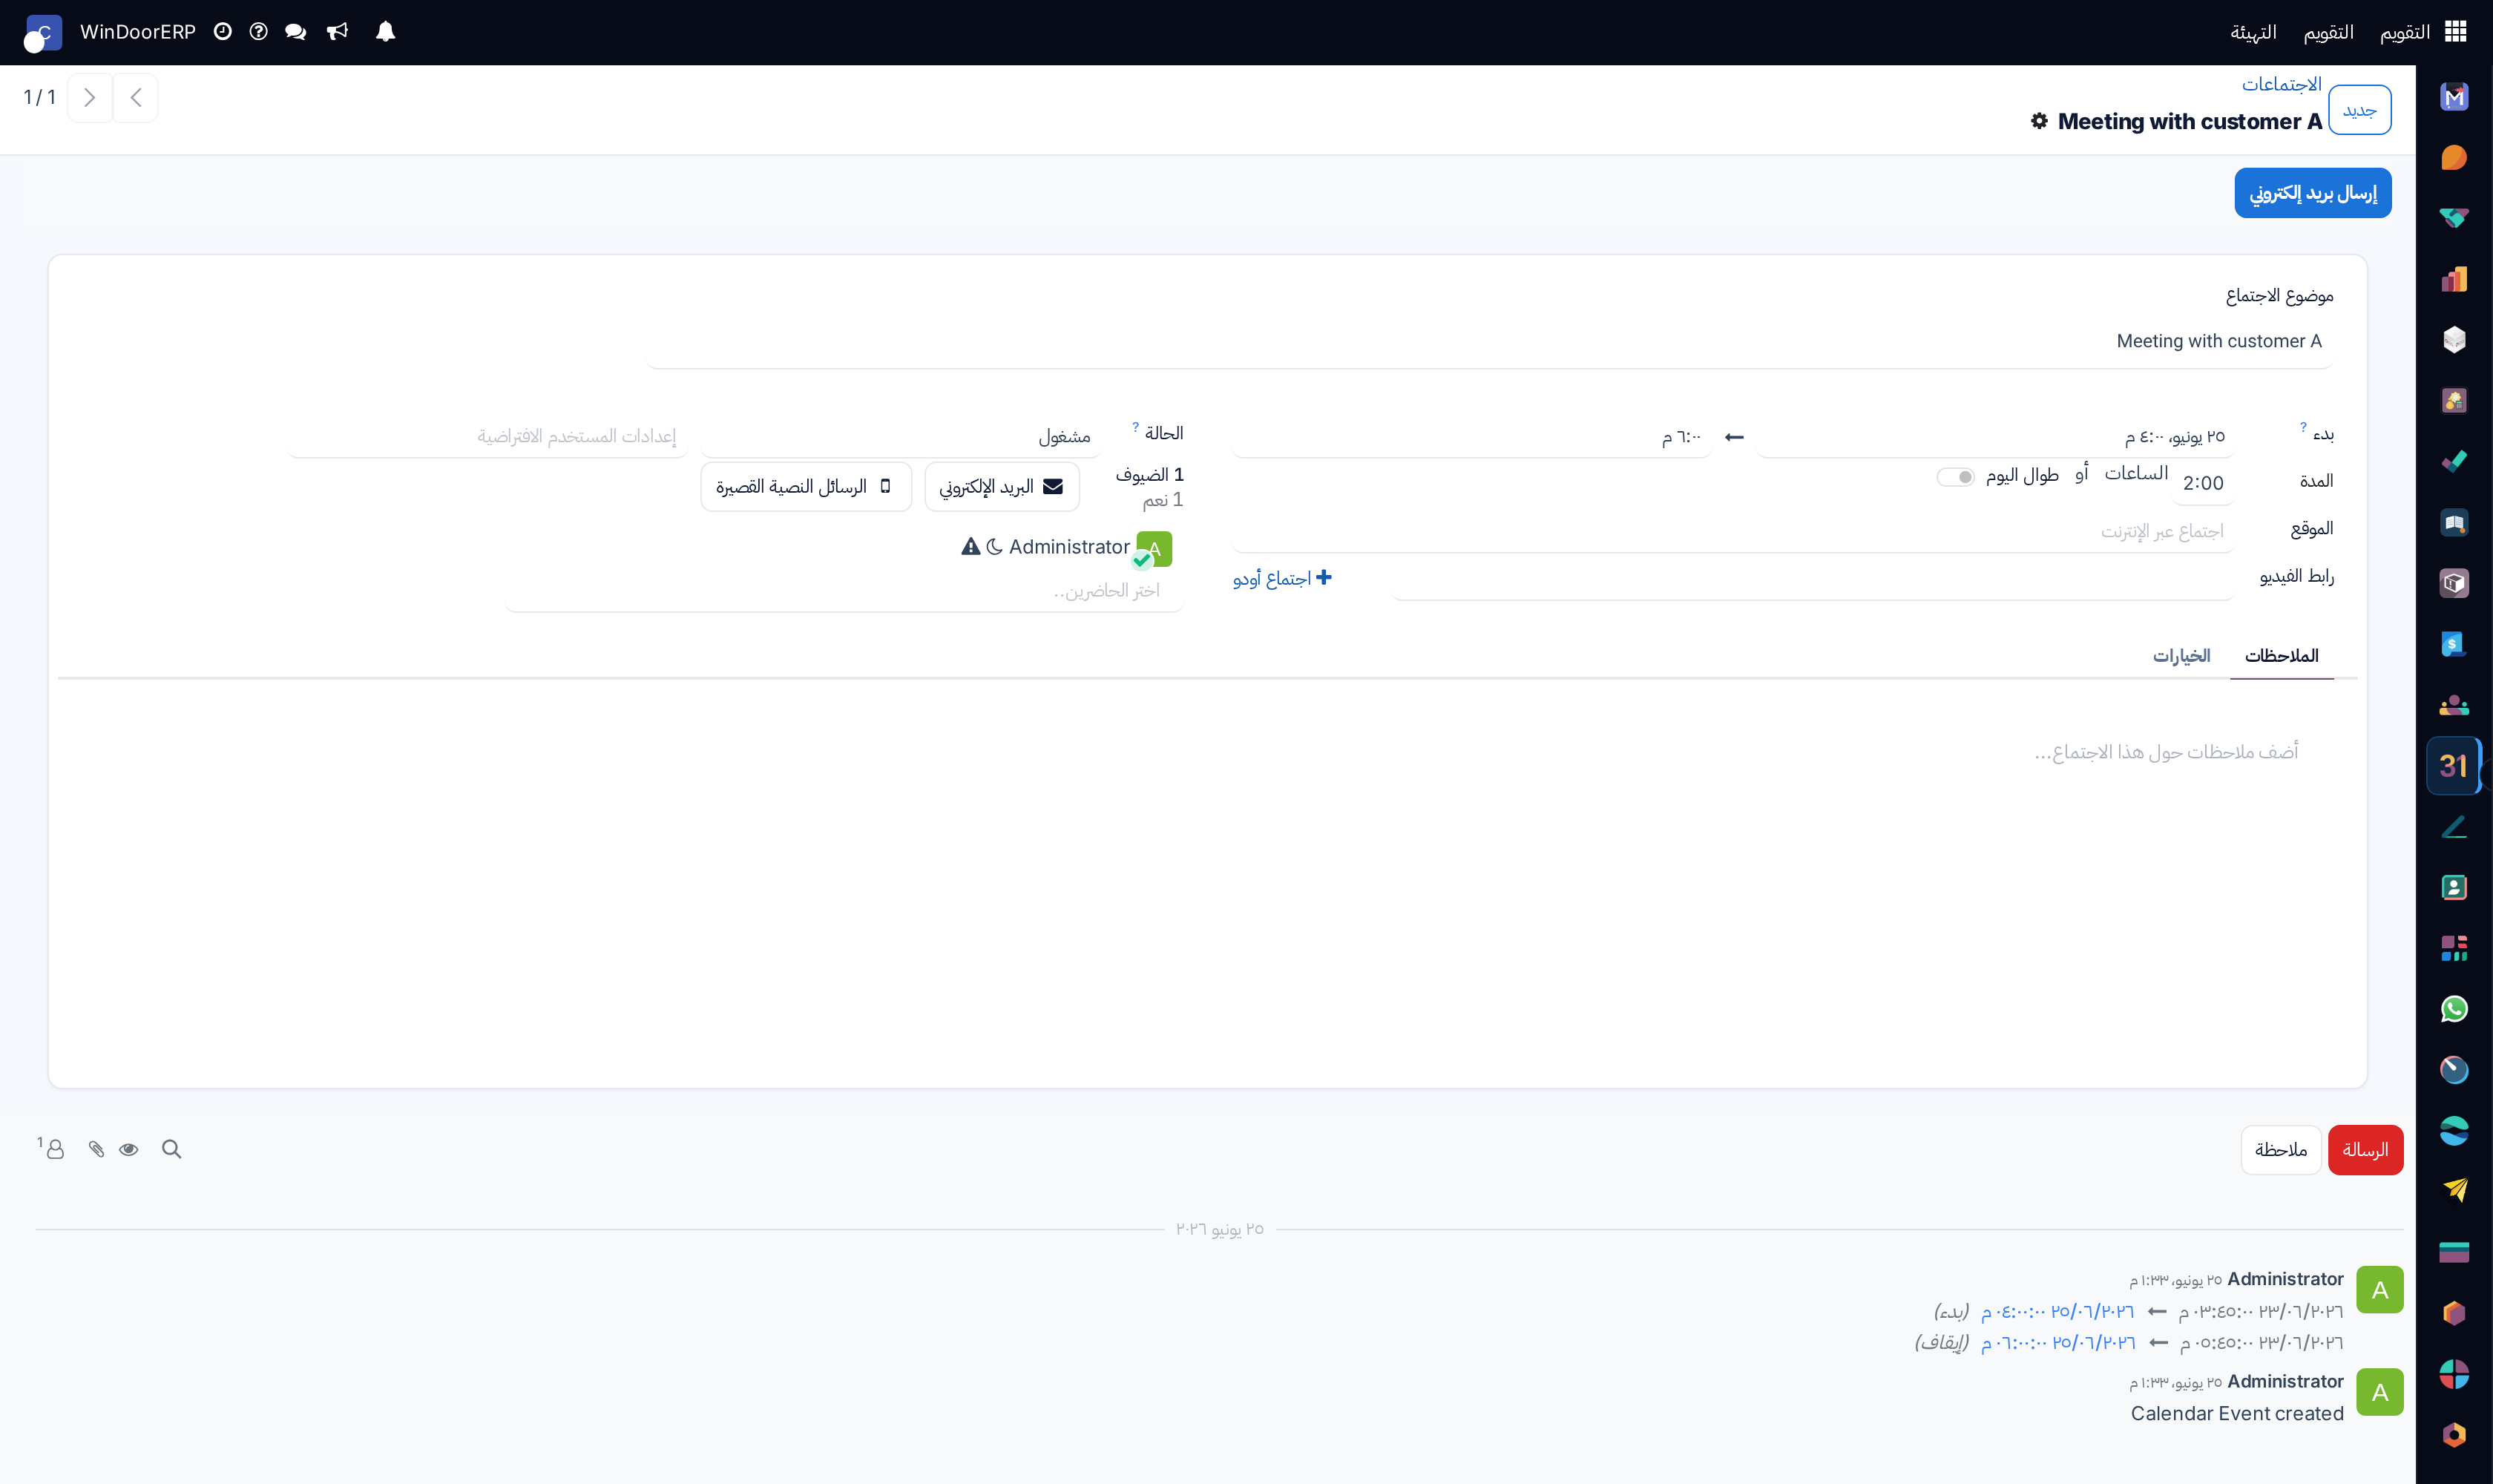Open the إعدادات المستخدم الافتراضية field
Screen dimensions: 2493x1484
click(x=487, y=436)
